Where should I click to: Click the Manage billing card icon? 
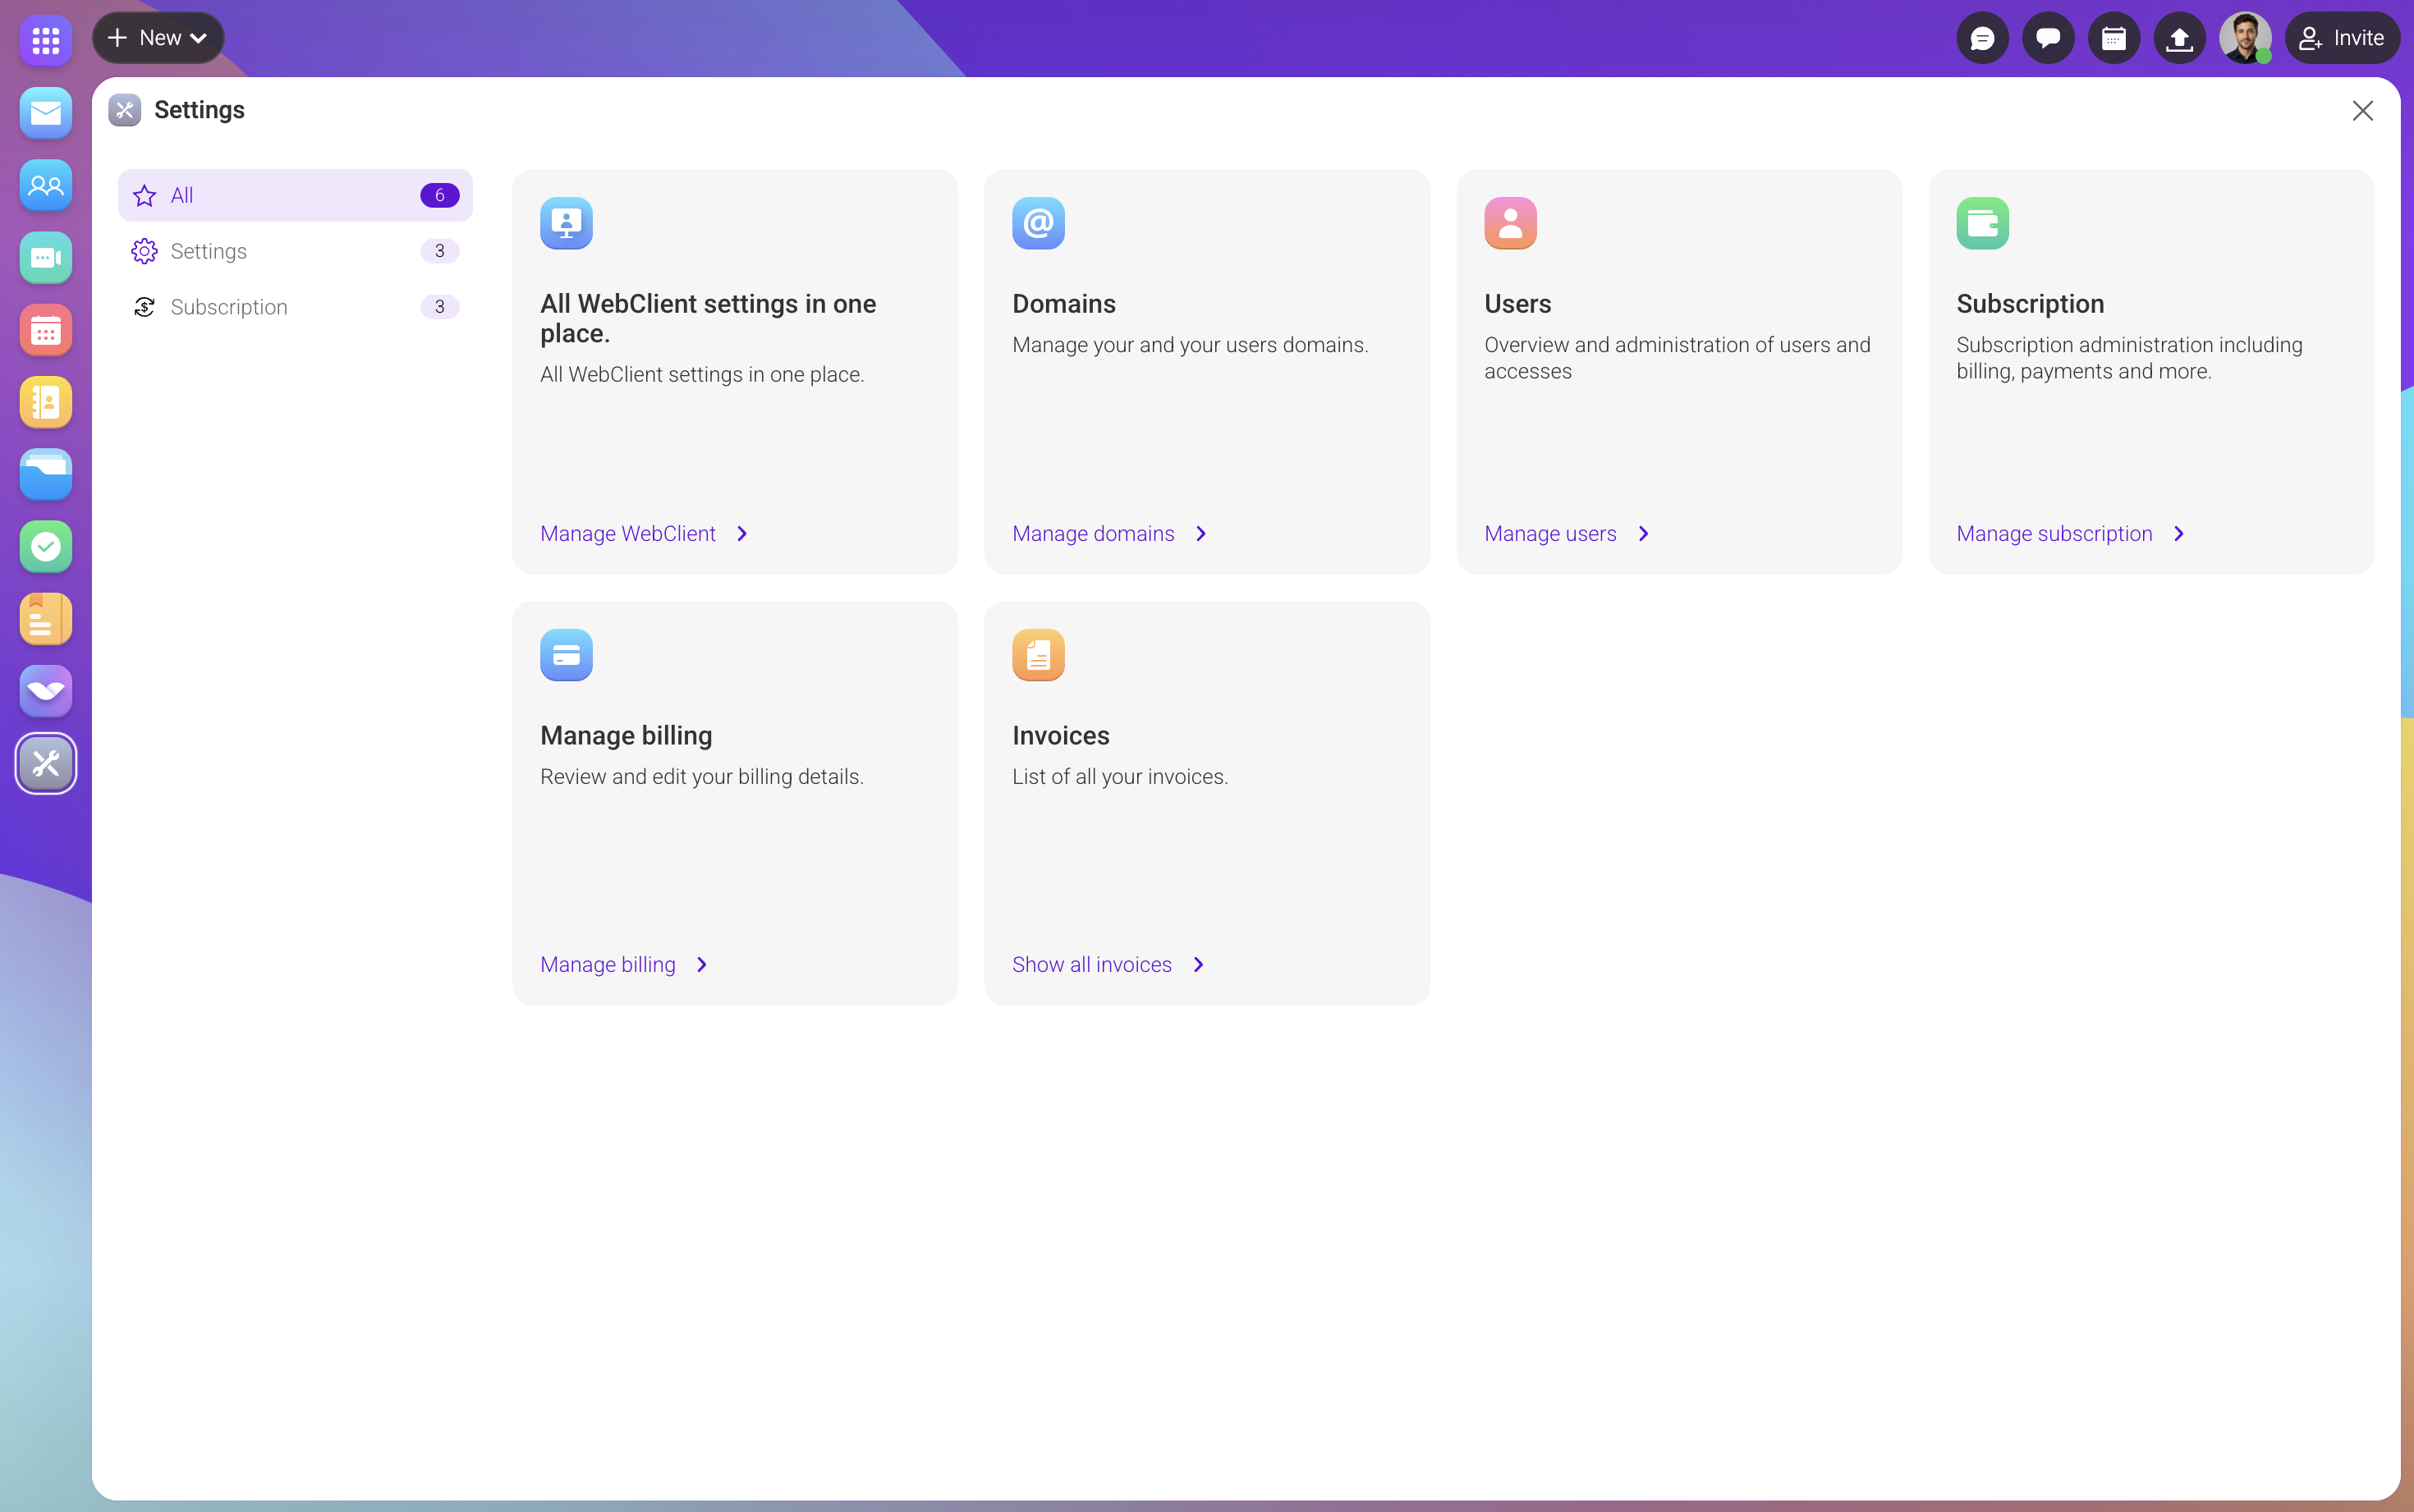pyautogui.click(x=566, y=655)
